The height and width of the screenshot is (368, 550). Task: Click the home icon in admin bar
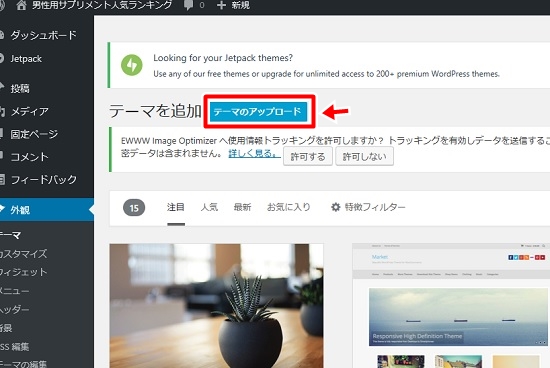(x=21, y=5)
